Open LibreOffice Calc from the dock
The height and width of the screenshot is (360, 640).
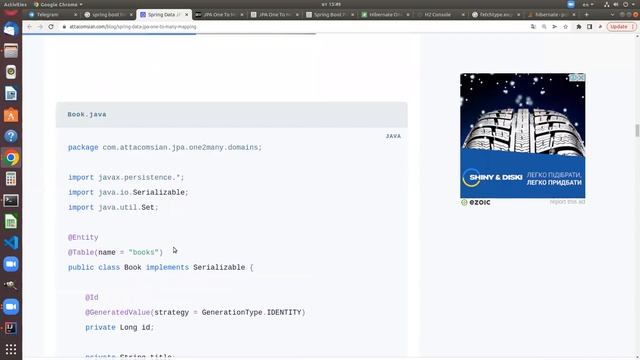coord(11,222)
